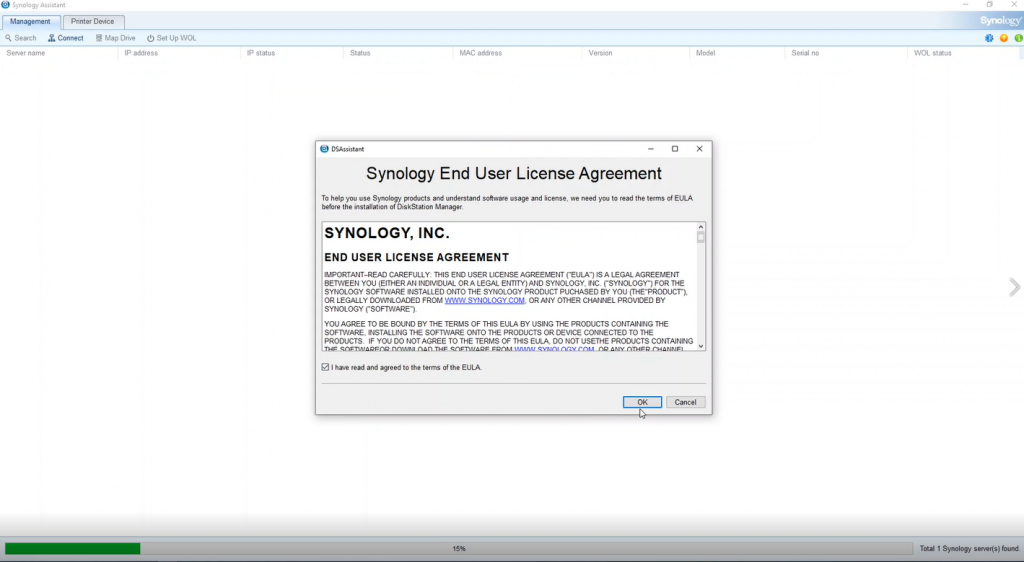
Task: Click the Map Drive toolbar button
Action: tap(115, 39)
